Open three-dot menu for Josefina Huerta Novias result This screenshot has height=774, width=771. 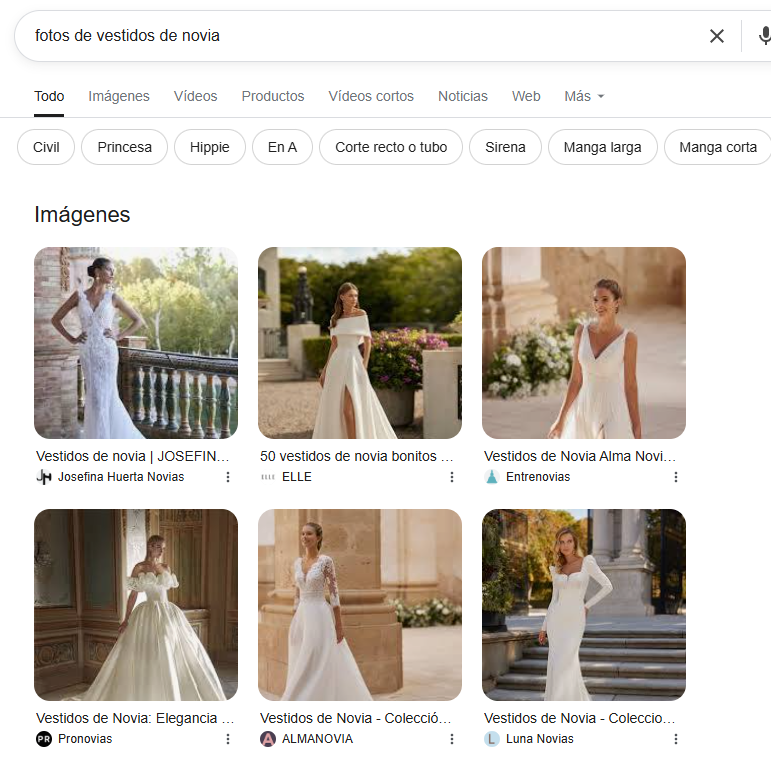point(228,477)
